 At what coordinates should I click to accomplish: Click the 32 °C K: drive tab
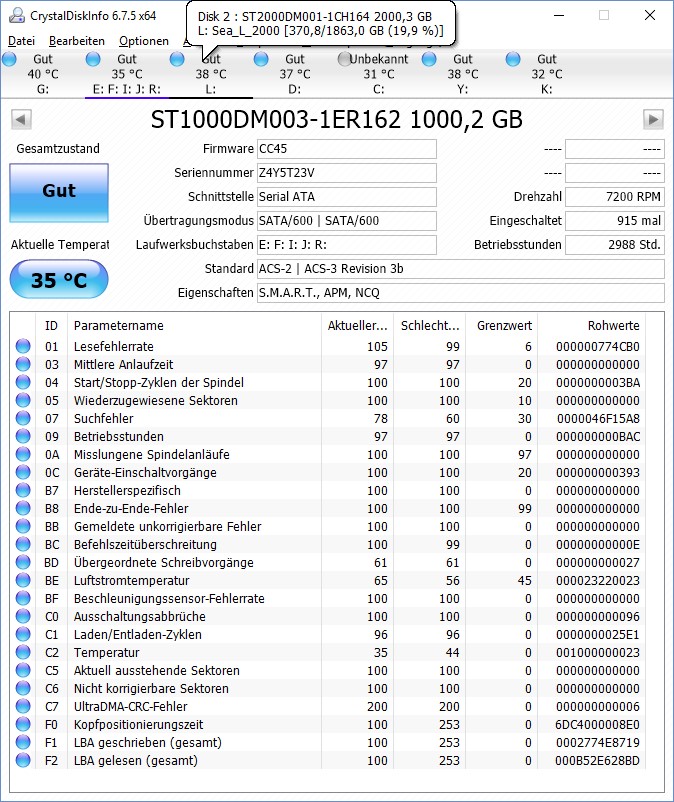[546, 74]
